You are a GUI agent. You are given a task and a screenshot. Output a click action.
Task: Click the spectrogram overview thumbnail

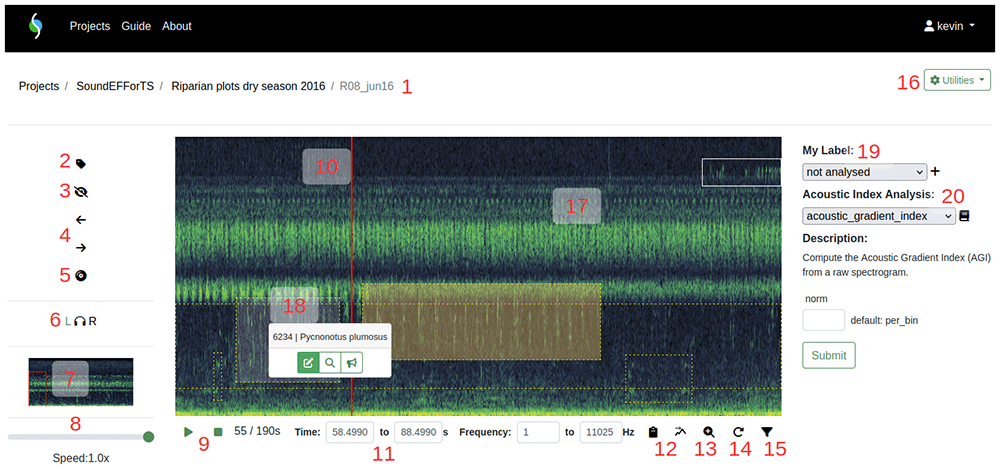tap(81, 382)
